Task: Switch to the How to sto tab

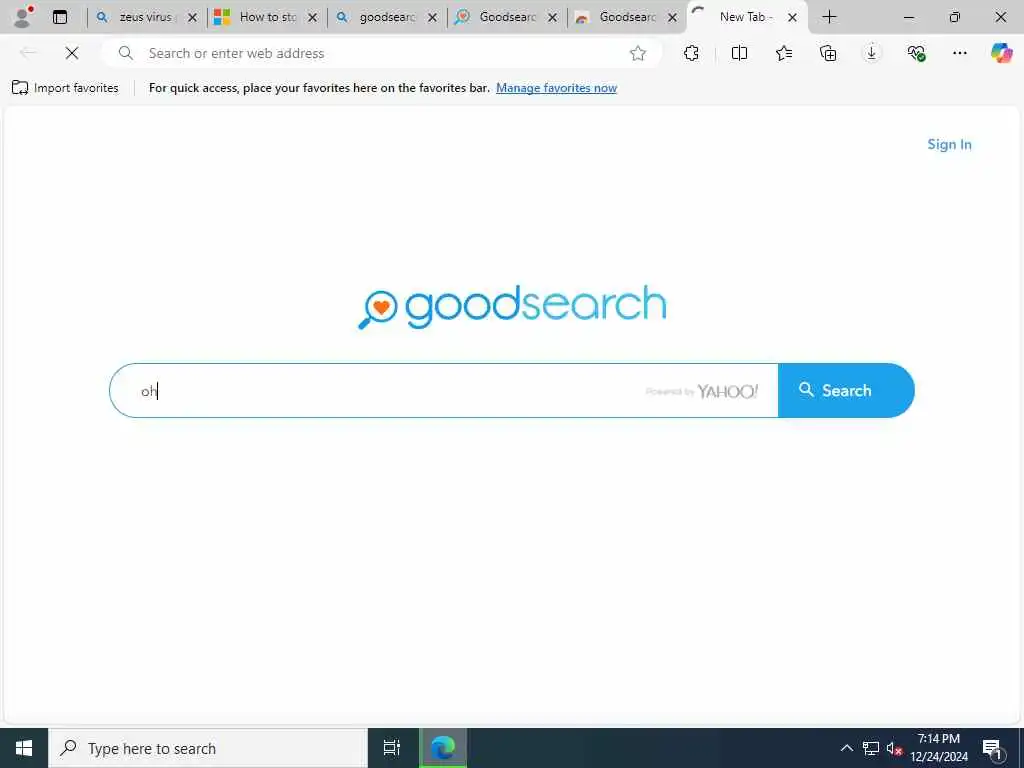Action: [x=267, y=17]
